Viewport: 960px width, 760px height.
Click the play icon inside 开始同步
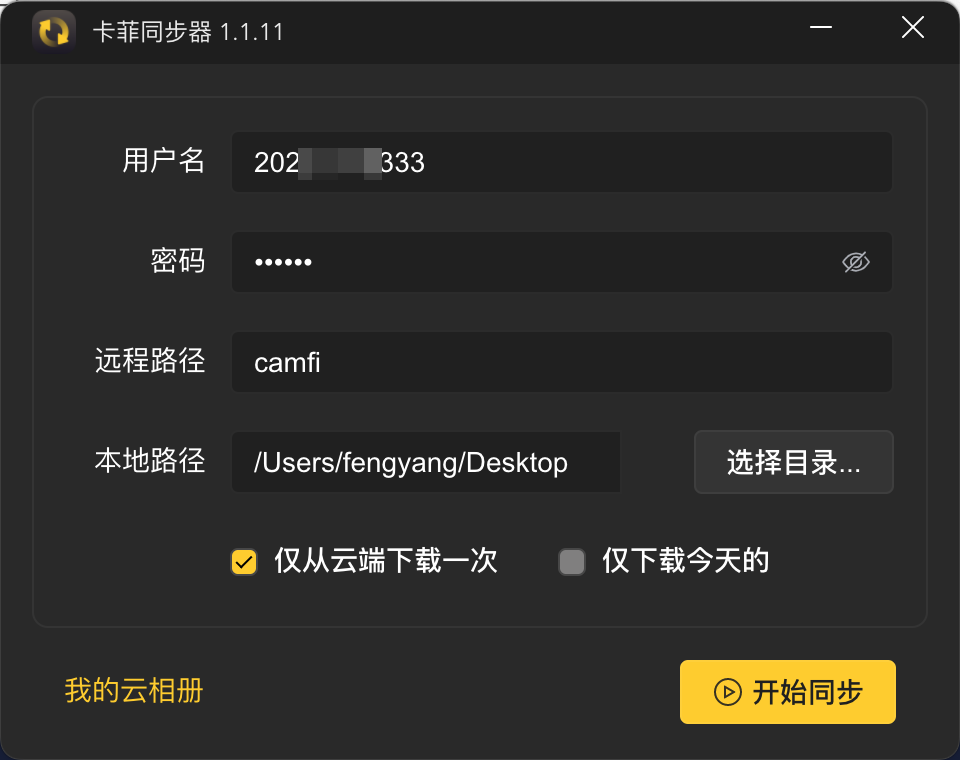point(727,692)
